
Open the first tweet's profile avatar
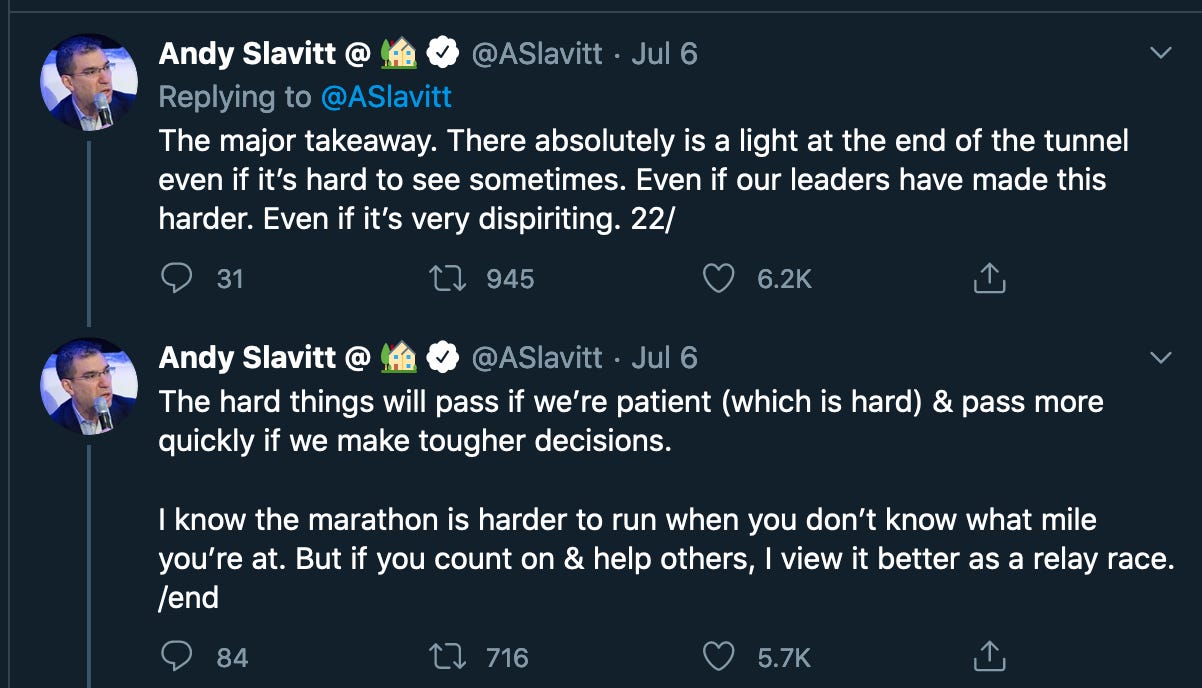(89, 82)
